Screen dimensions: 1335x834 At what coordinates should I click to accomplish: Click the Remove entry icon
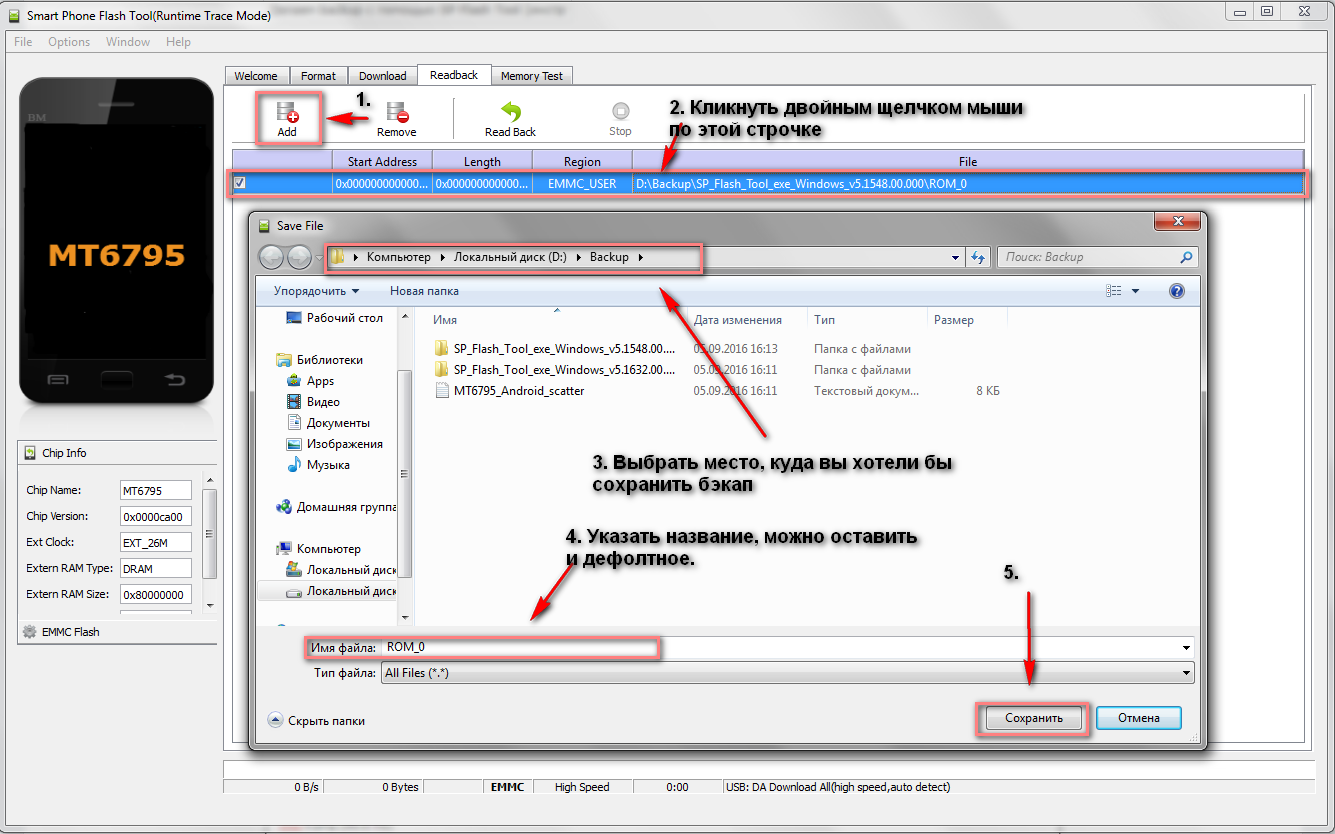pos(397,112)
